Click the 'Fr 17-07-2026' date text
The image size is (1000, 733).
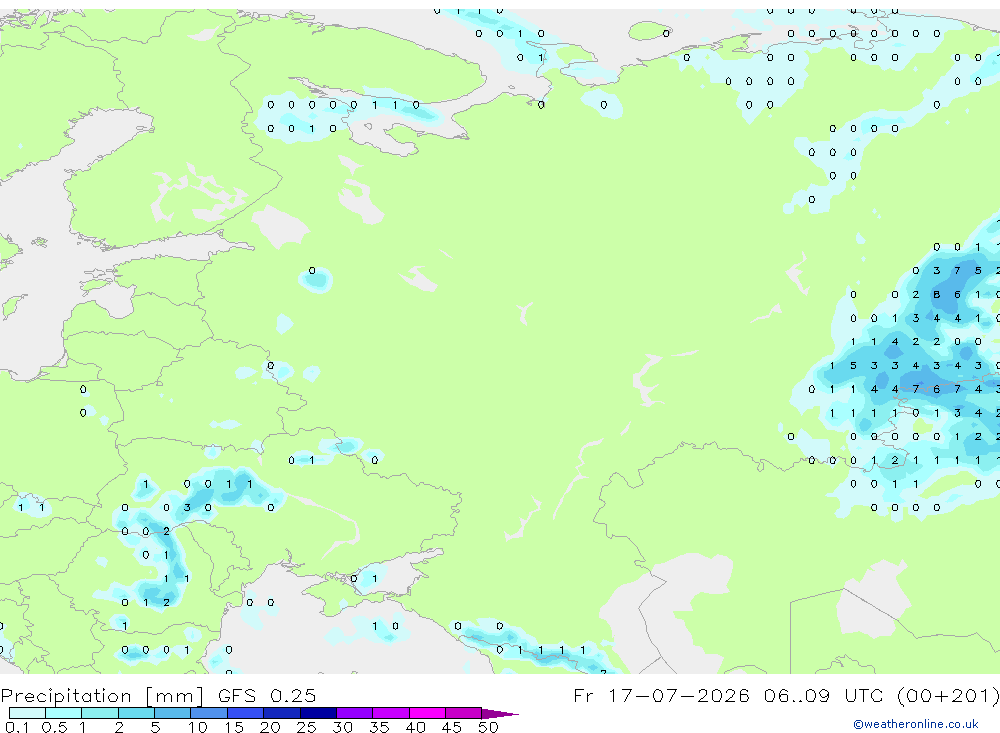tap(661, 695)
